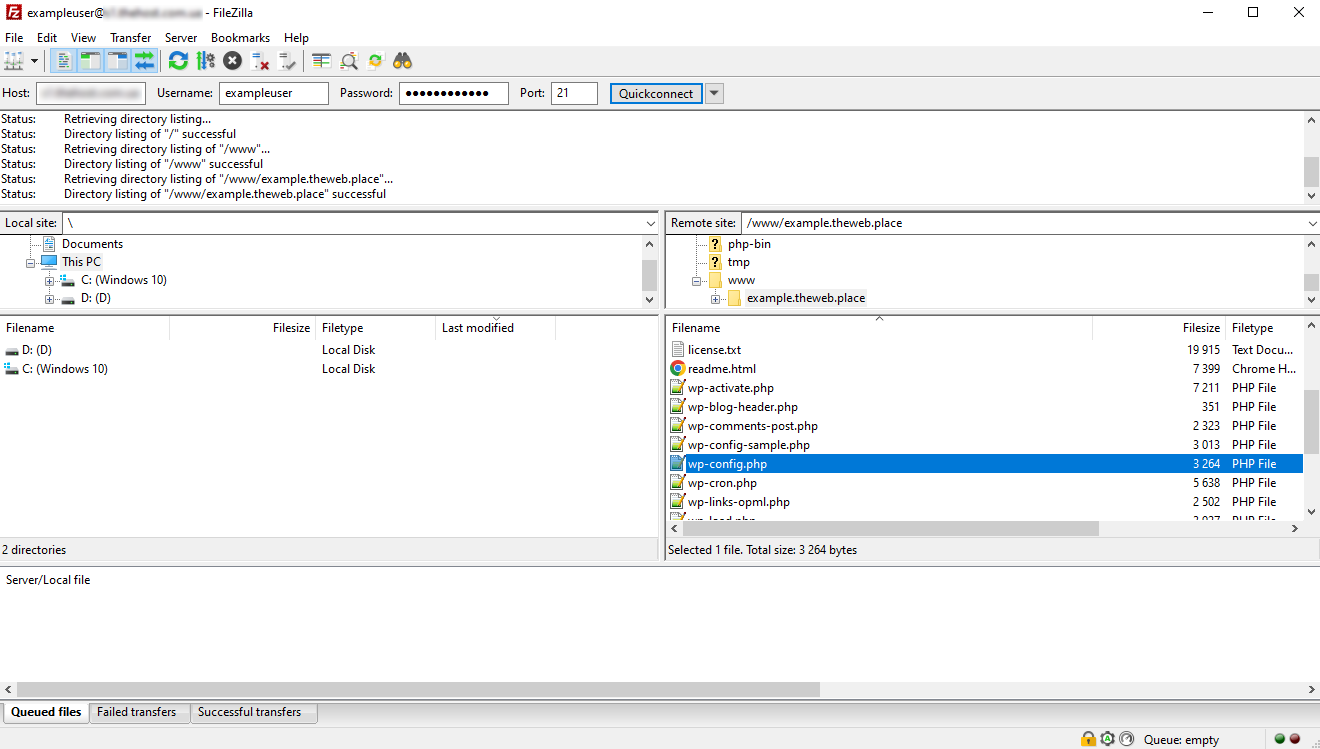Toggle transfer queue display
Image resolution: width=1320 pixels, height=749 pixels.
click(144, 61)
